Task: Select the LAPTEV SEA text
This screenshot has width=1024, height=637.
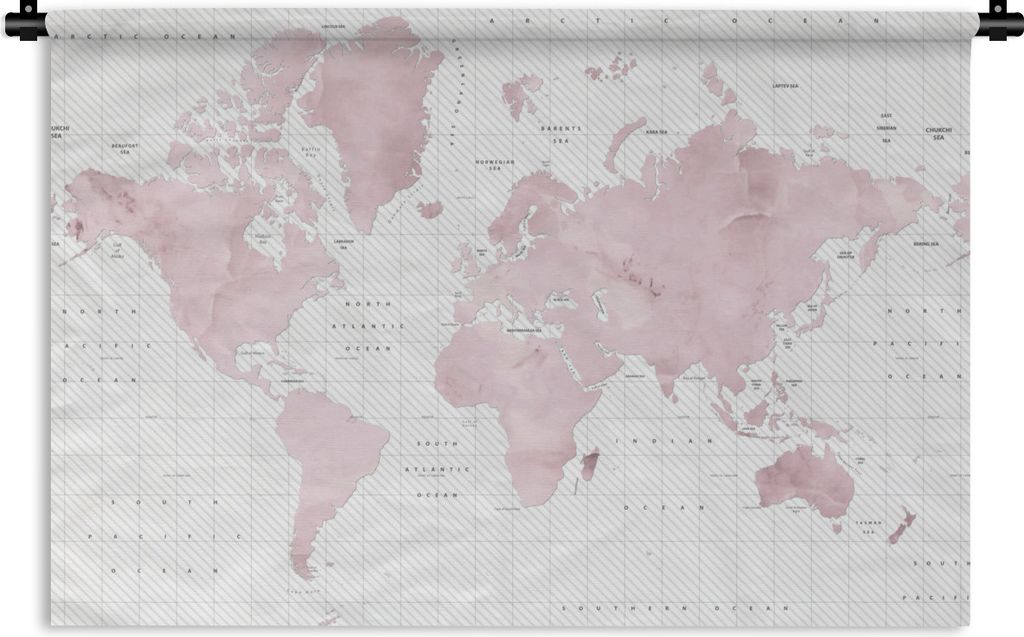Action: (x=785, y=86)
